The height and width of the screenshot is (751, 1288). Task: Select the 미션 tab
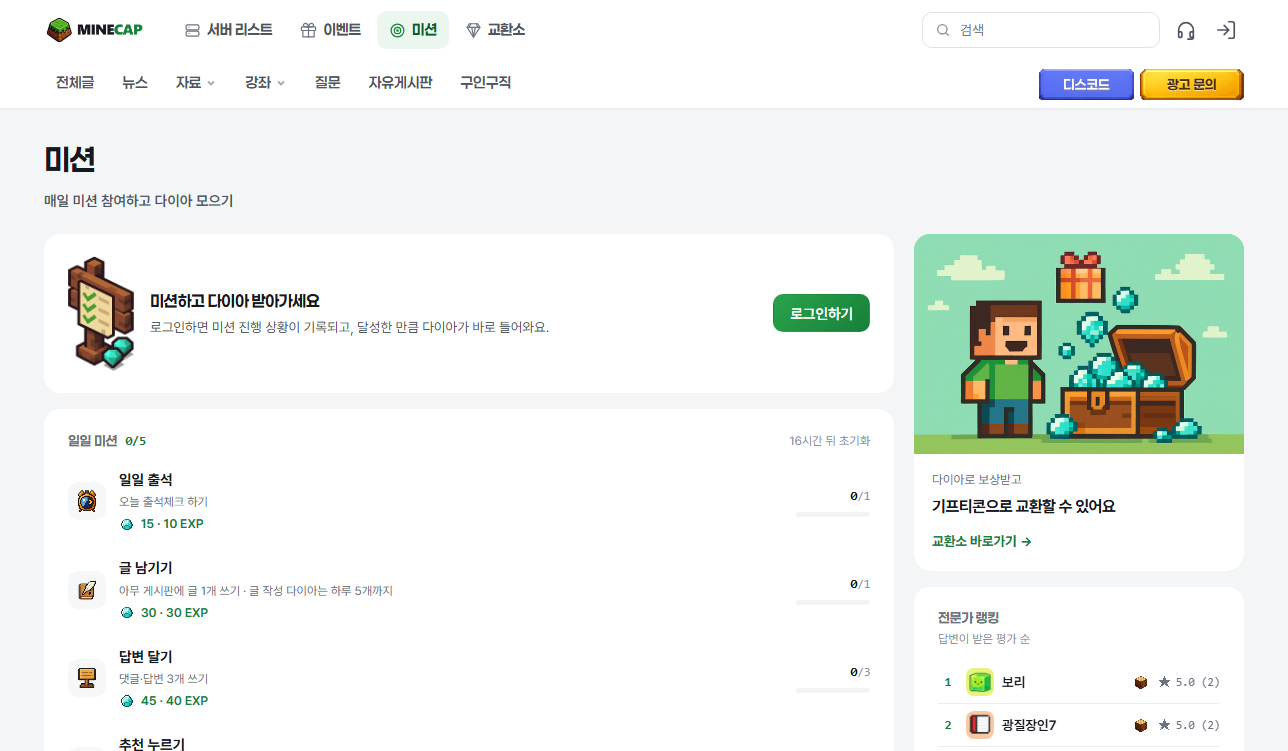pos(413,30)
